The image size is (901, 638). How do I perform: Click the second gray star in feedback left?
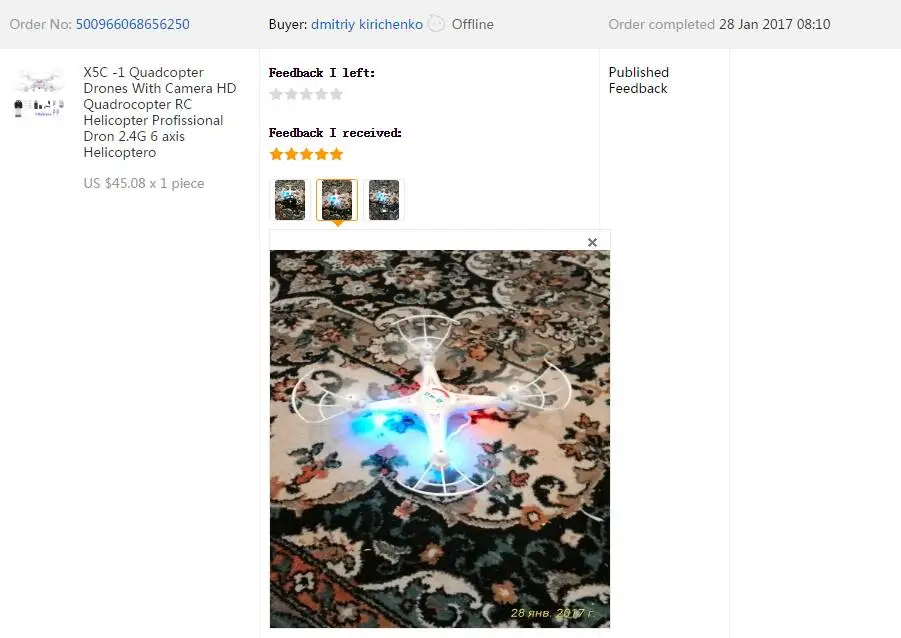point(291,94)
